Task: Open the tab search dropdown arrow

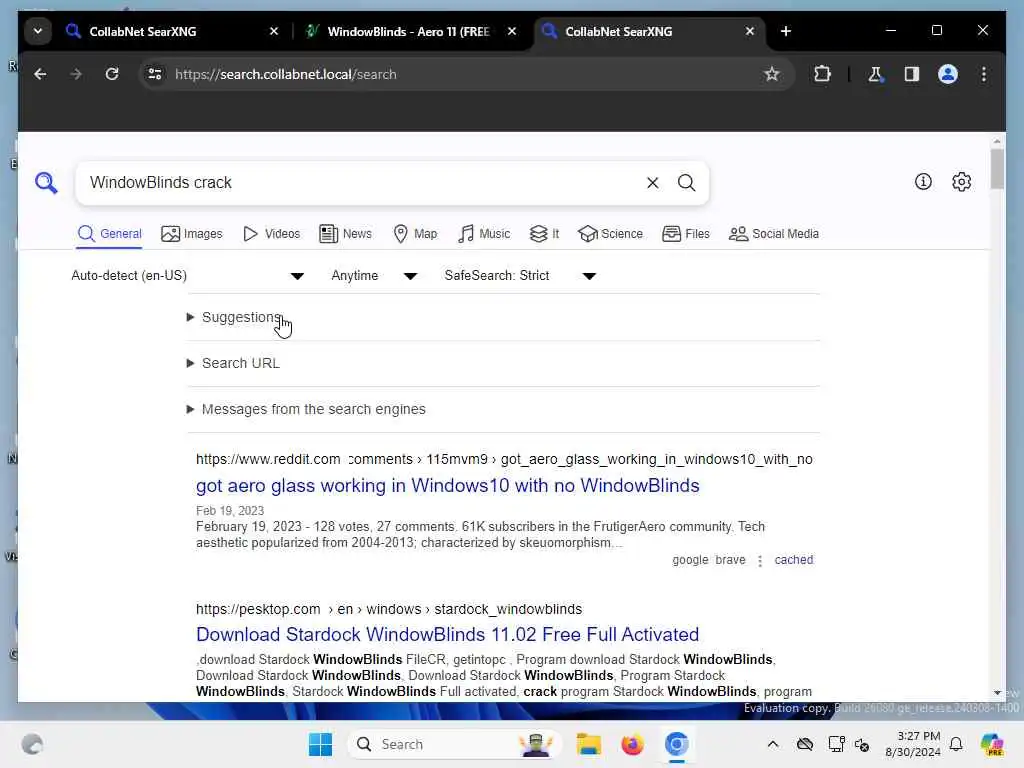Action: (x=38, y=31)
